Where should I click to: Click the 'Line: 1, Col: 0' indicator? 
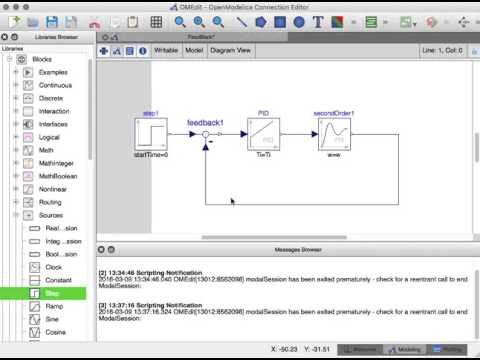tap(442, 51)
